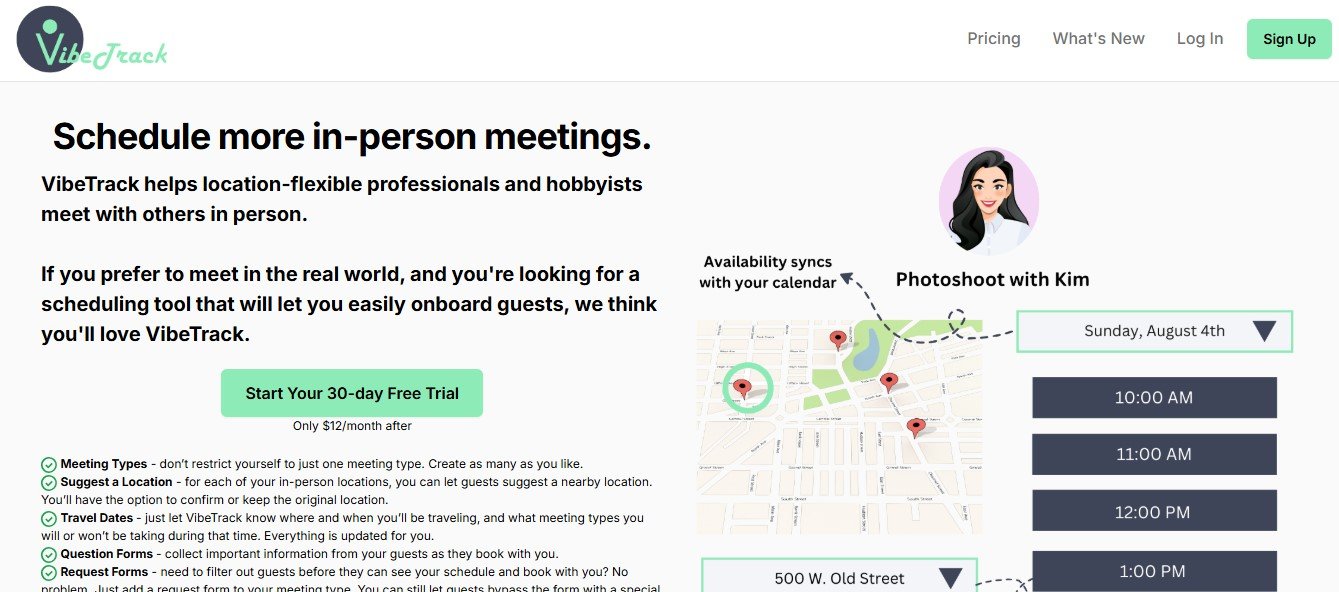Click the checkmark icon beside Question Forms
Viewport: 1339px width, 592px height.
coord(48,554)
